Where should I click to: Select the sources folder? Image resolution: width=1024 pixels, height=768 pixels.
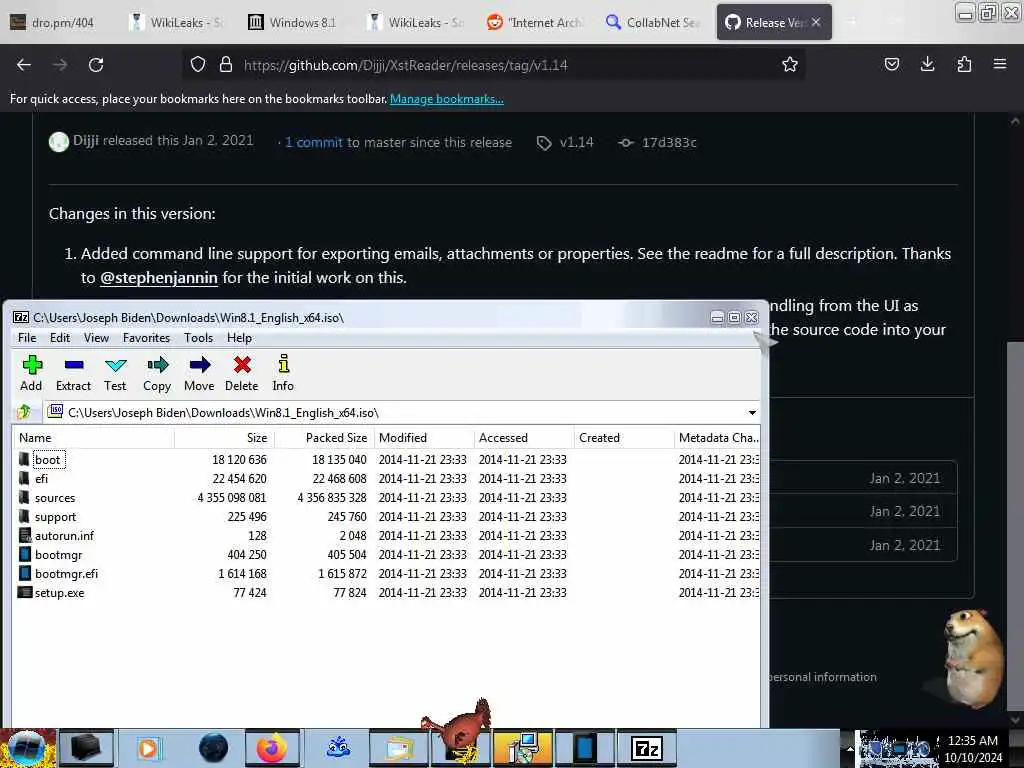pyautogui.click(x=55, y=498)
